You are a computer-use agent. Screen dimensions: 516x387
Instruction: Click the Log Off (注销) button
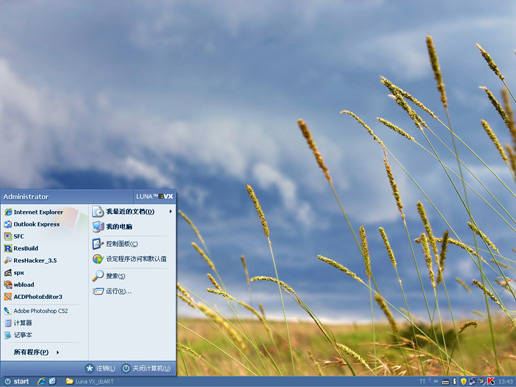100,368
